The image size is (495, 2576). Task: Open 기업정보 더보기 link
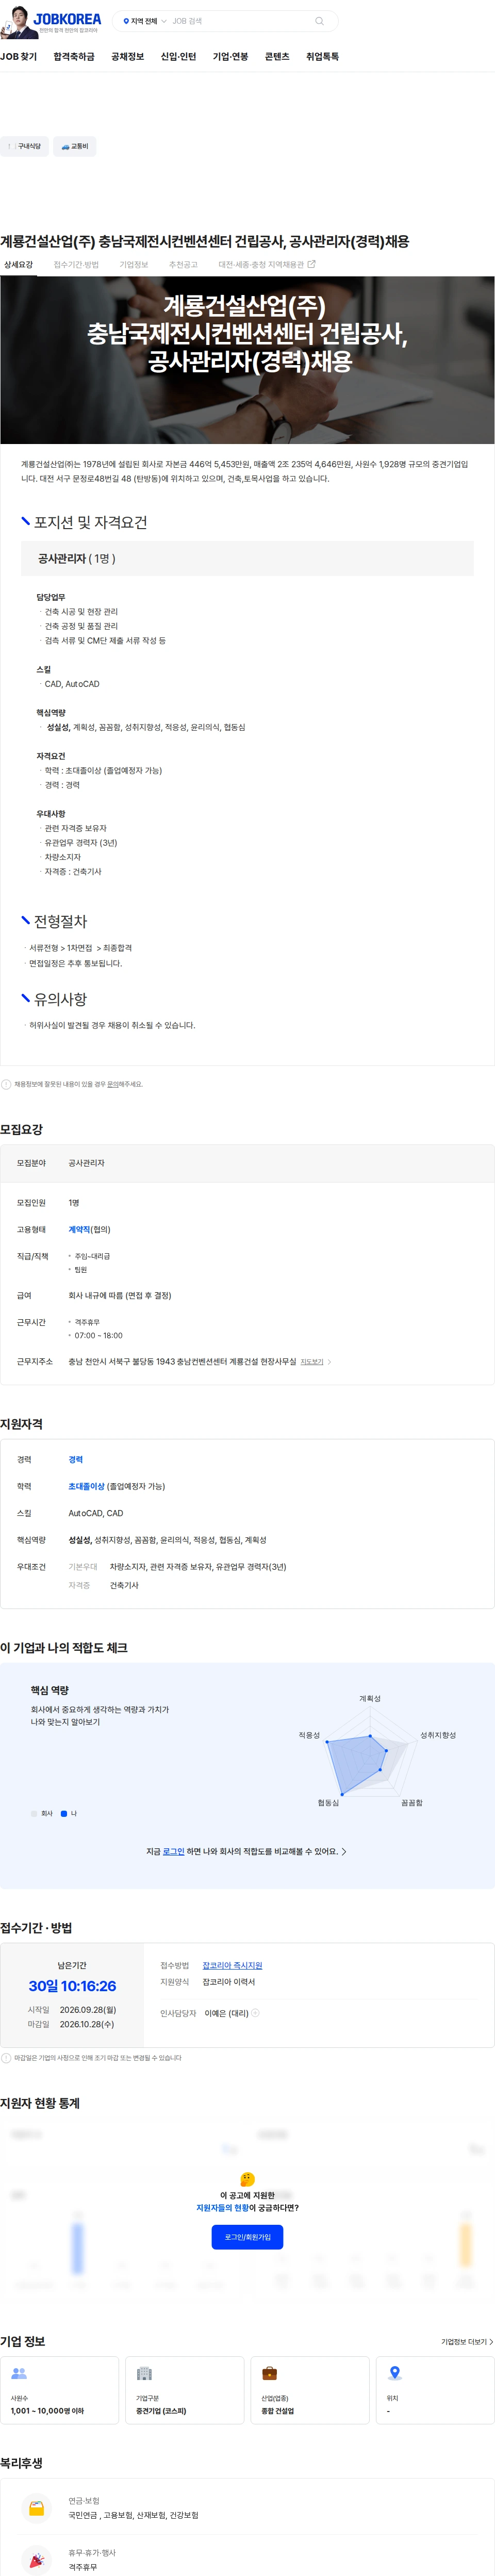tap(467, 2342)
